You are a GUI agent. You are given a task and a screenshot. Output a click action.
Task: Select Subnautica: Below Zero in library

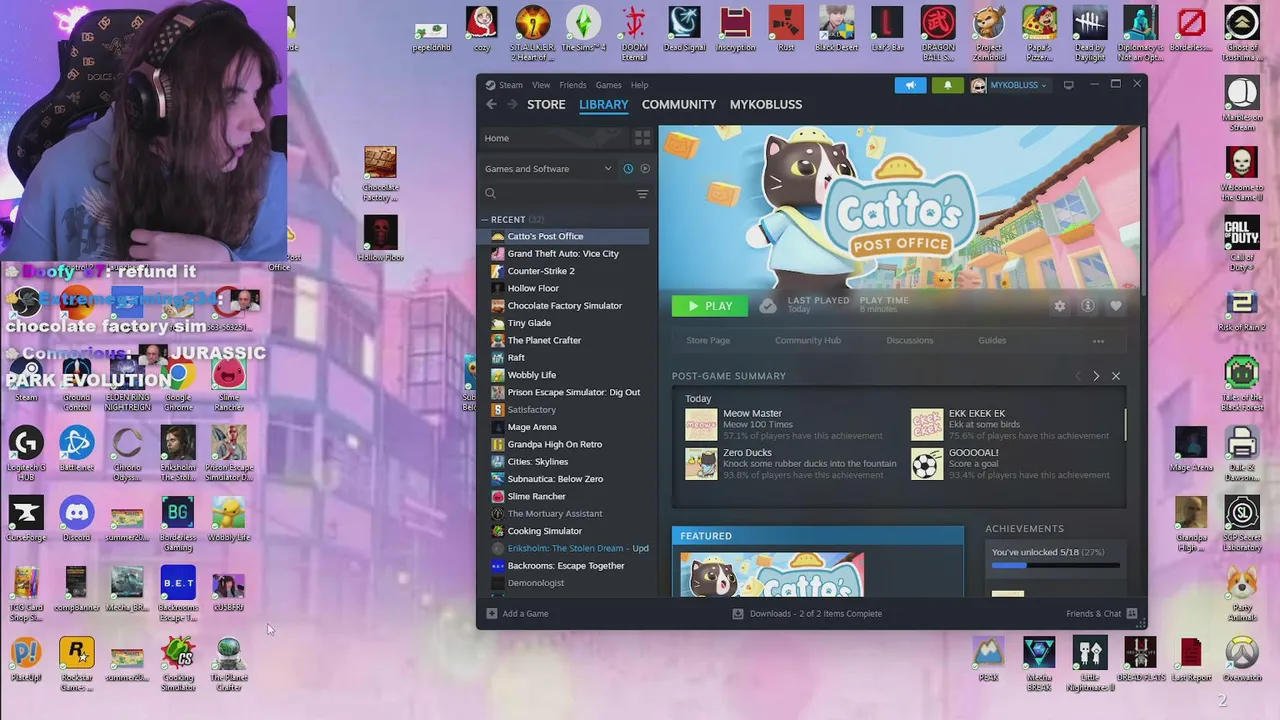pos(555,479)
